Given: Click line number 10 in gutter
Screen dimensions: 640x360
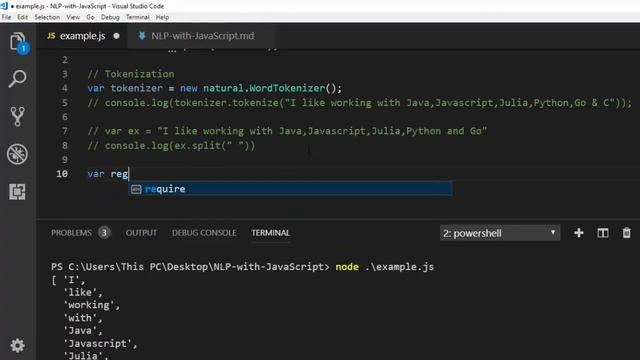Looking at the screenshot, I should tap(62, 174).
